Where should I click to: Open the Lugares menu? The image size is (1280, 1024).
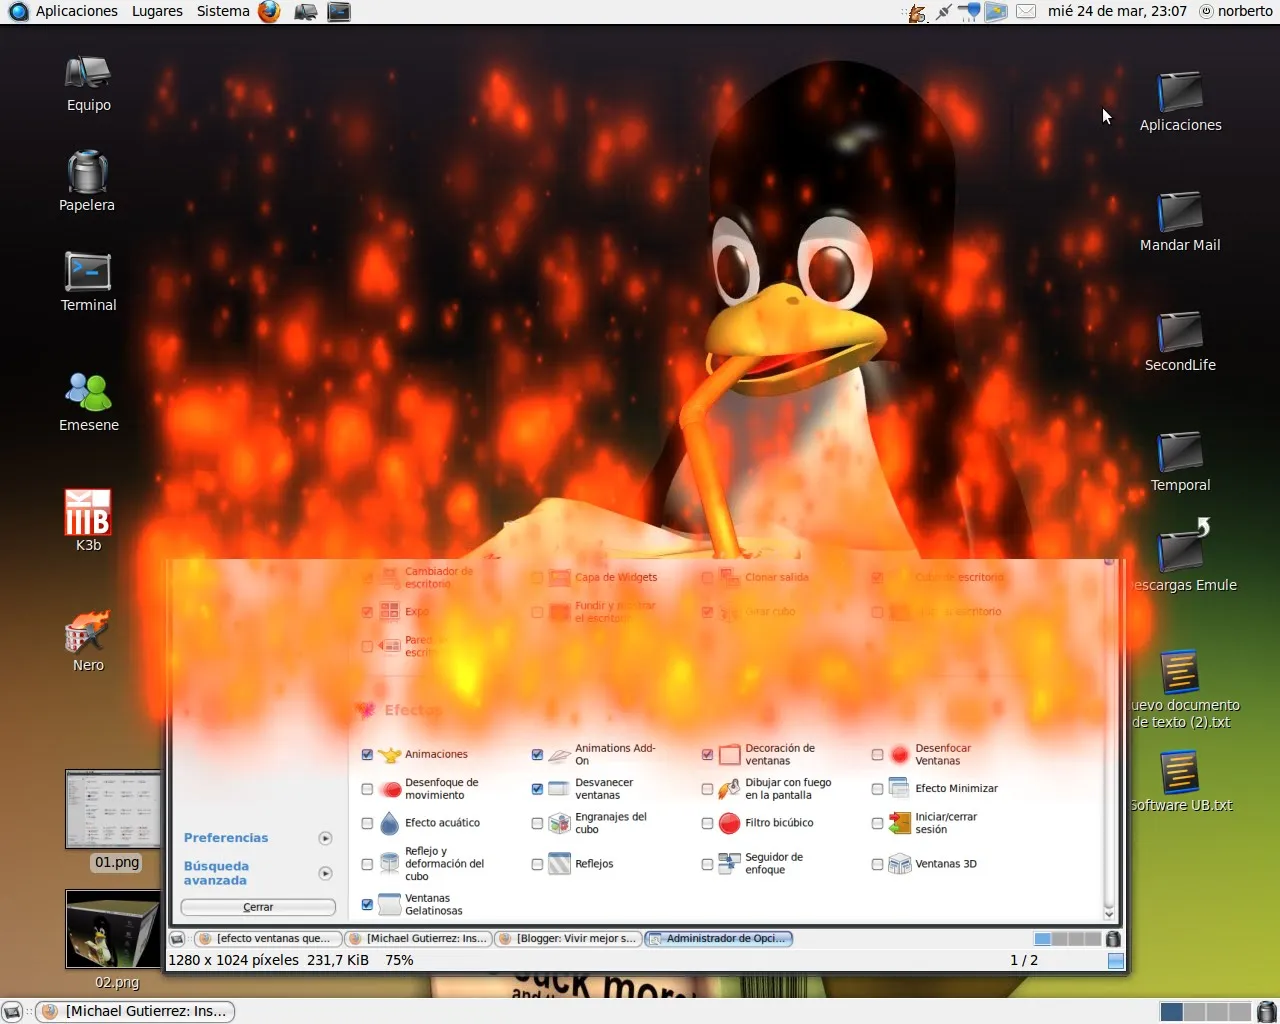click(157, 11)
